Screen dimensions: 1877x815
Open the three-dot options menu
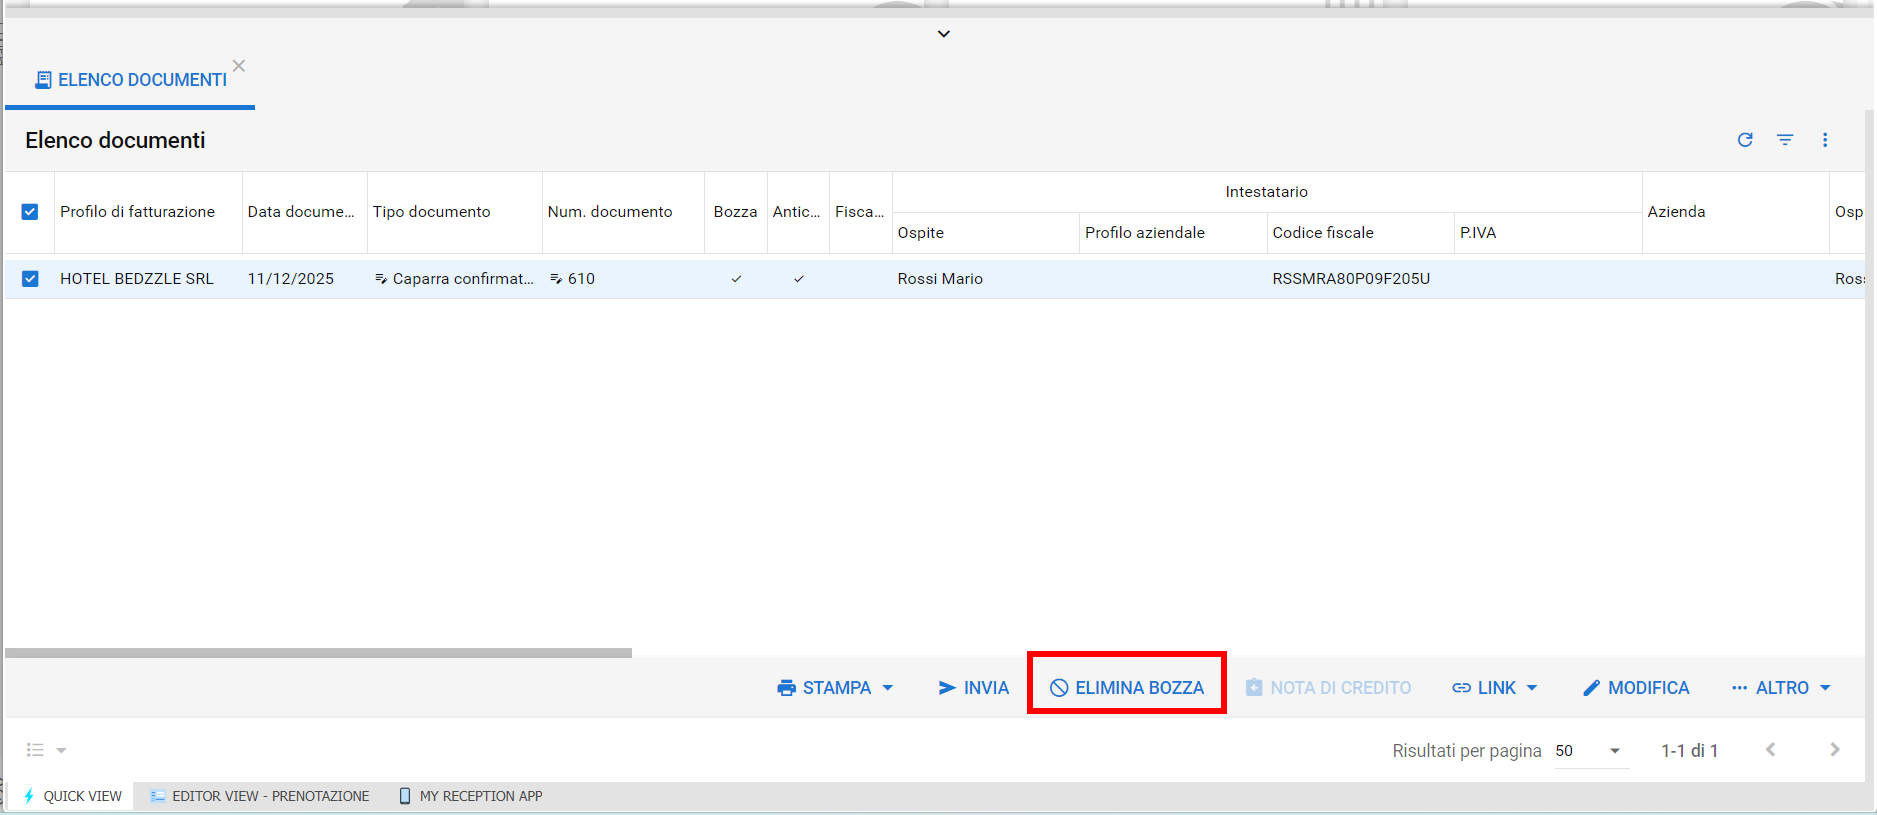[1825, 140]
